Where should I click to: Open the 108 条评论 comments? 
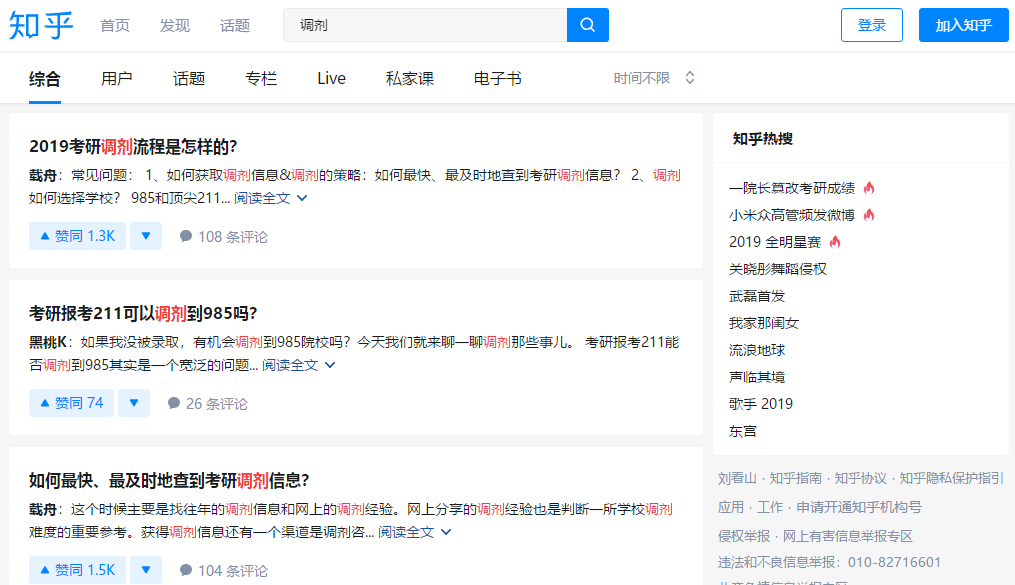(x=223, y=237)
